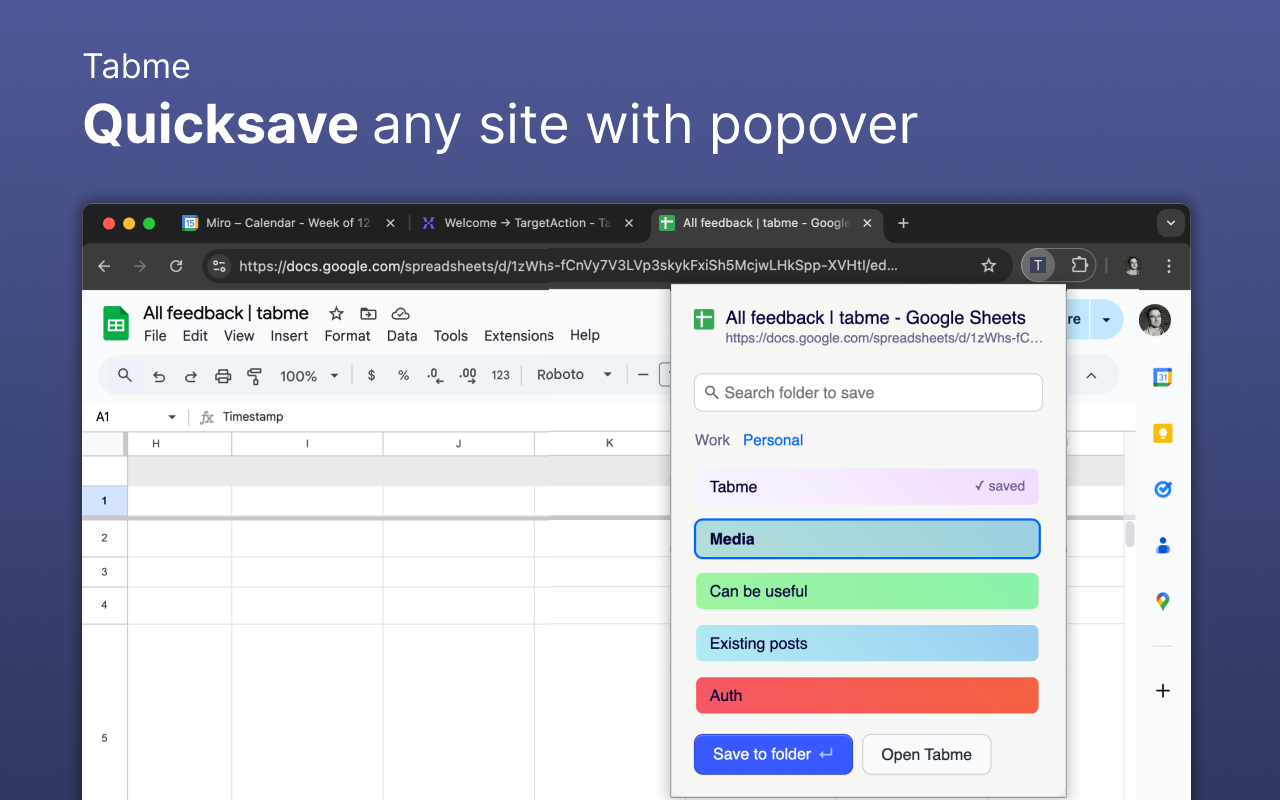Choose the Tabme folder marked saved

click(867, 487)
